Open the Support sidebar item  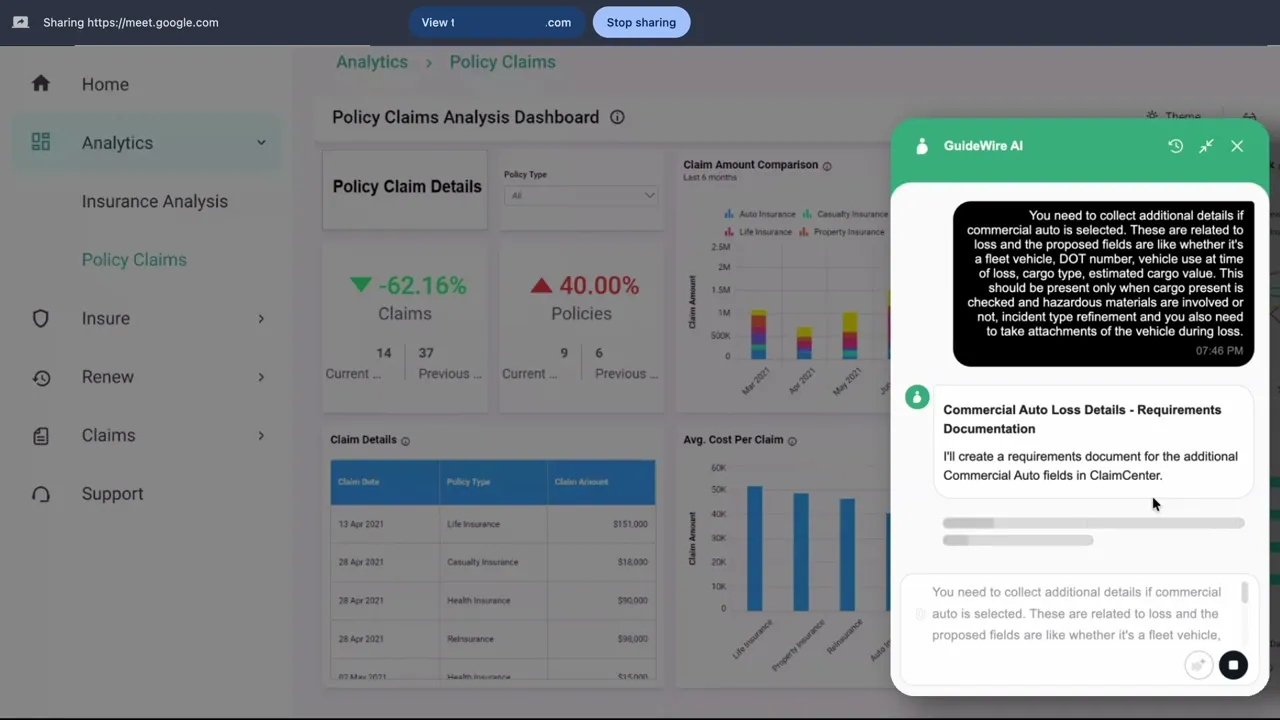(x=112, y=494)
